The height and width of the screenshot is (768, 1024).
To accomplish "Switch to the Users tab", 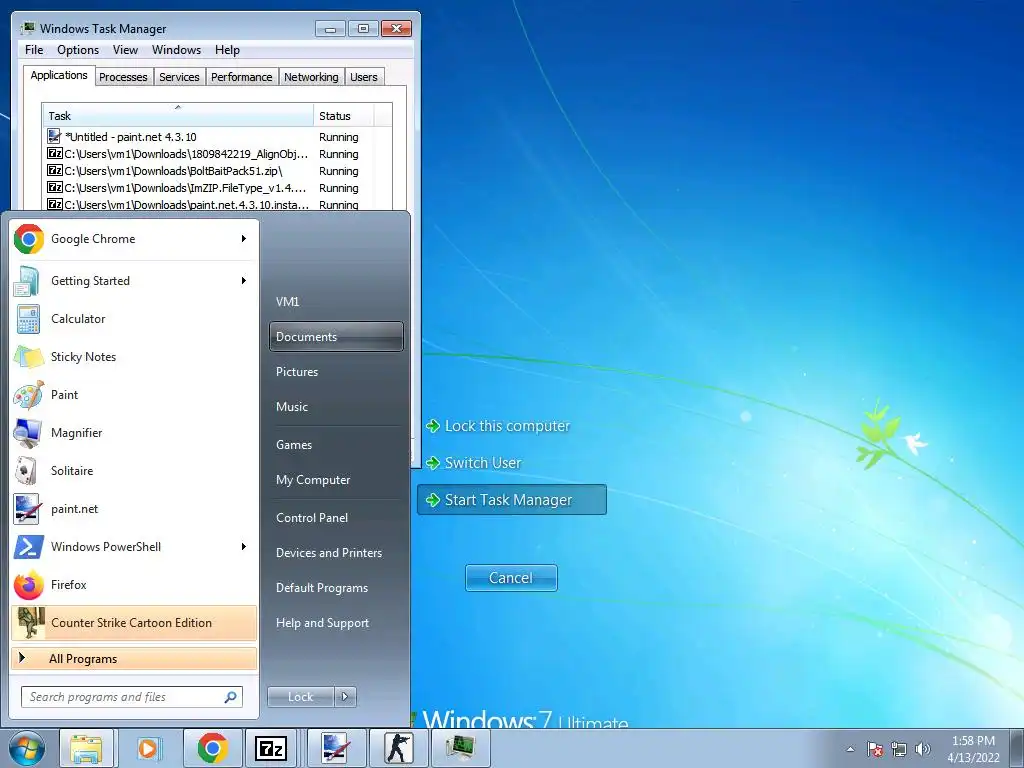I will tap(364, 77).
